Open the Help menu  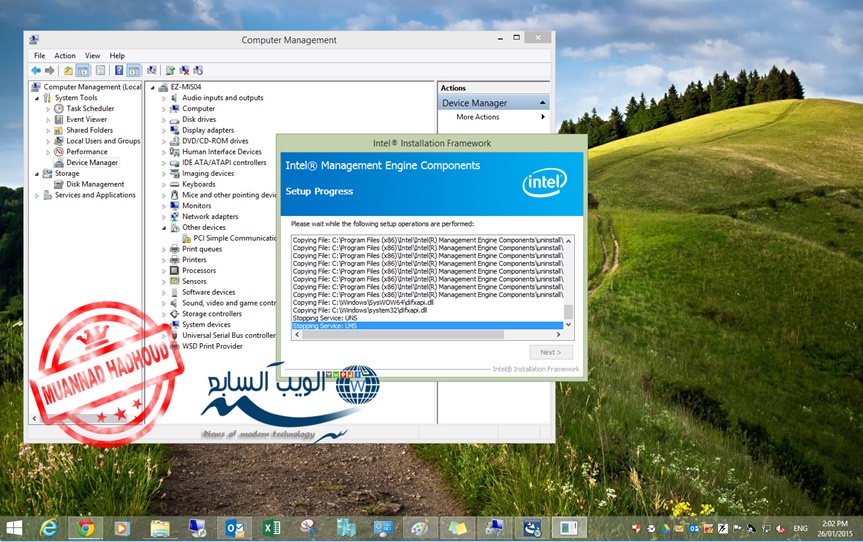(x=117, y=56)
